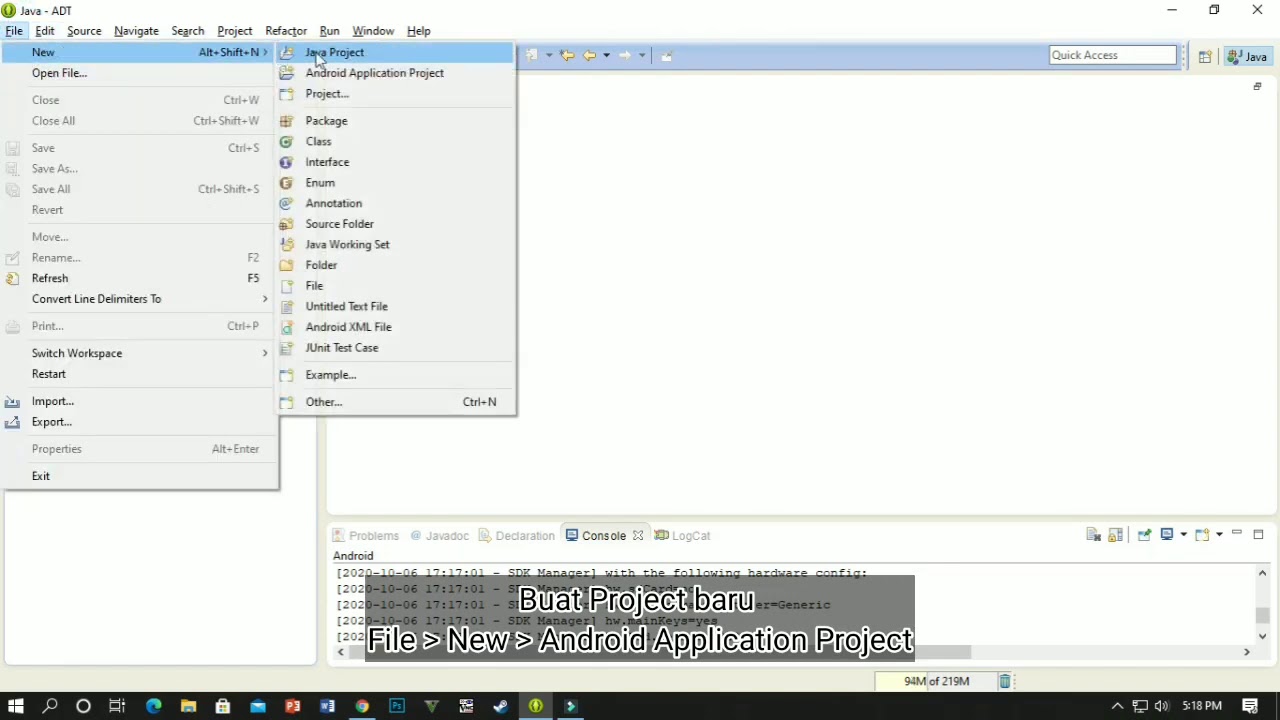The image size is (1280, 720).
Task: Click the JUnit Test Case item icon
Action: [286, 348]
